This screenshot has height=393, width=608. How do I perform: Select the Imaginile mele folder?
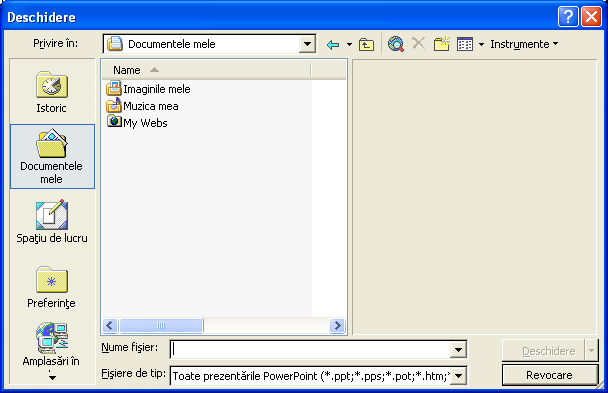pos(149,89)
